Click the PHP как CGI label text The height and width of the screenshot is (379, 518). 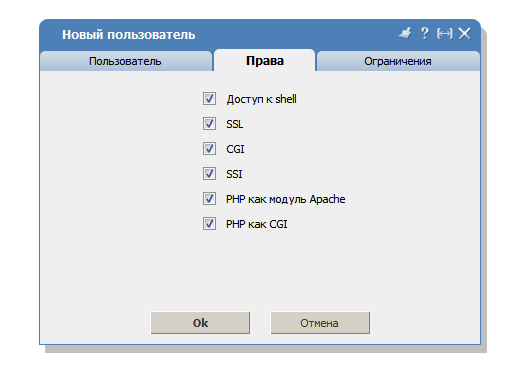[257, 224]
